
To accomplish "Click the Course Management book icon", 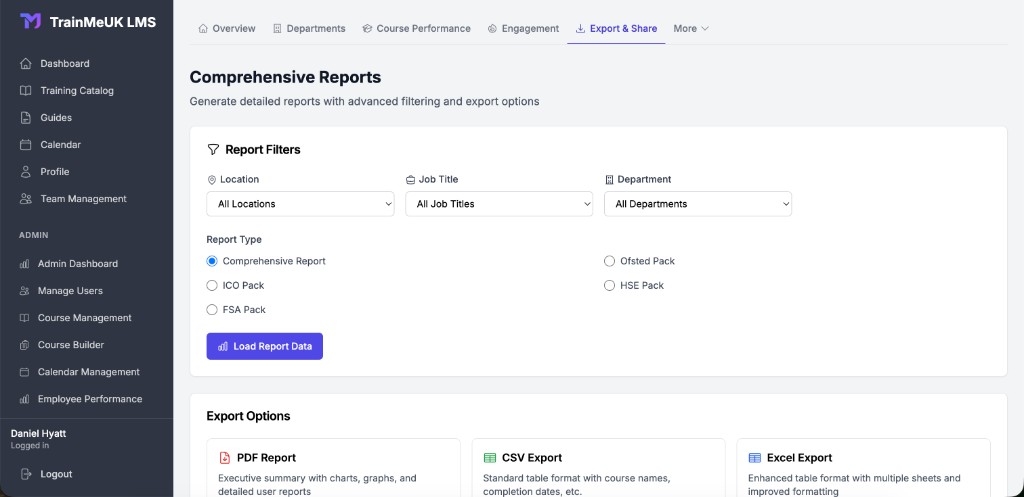I will [x=24, y=318].
